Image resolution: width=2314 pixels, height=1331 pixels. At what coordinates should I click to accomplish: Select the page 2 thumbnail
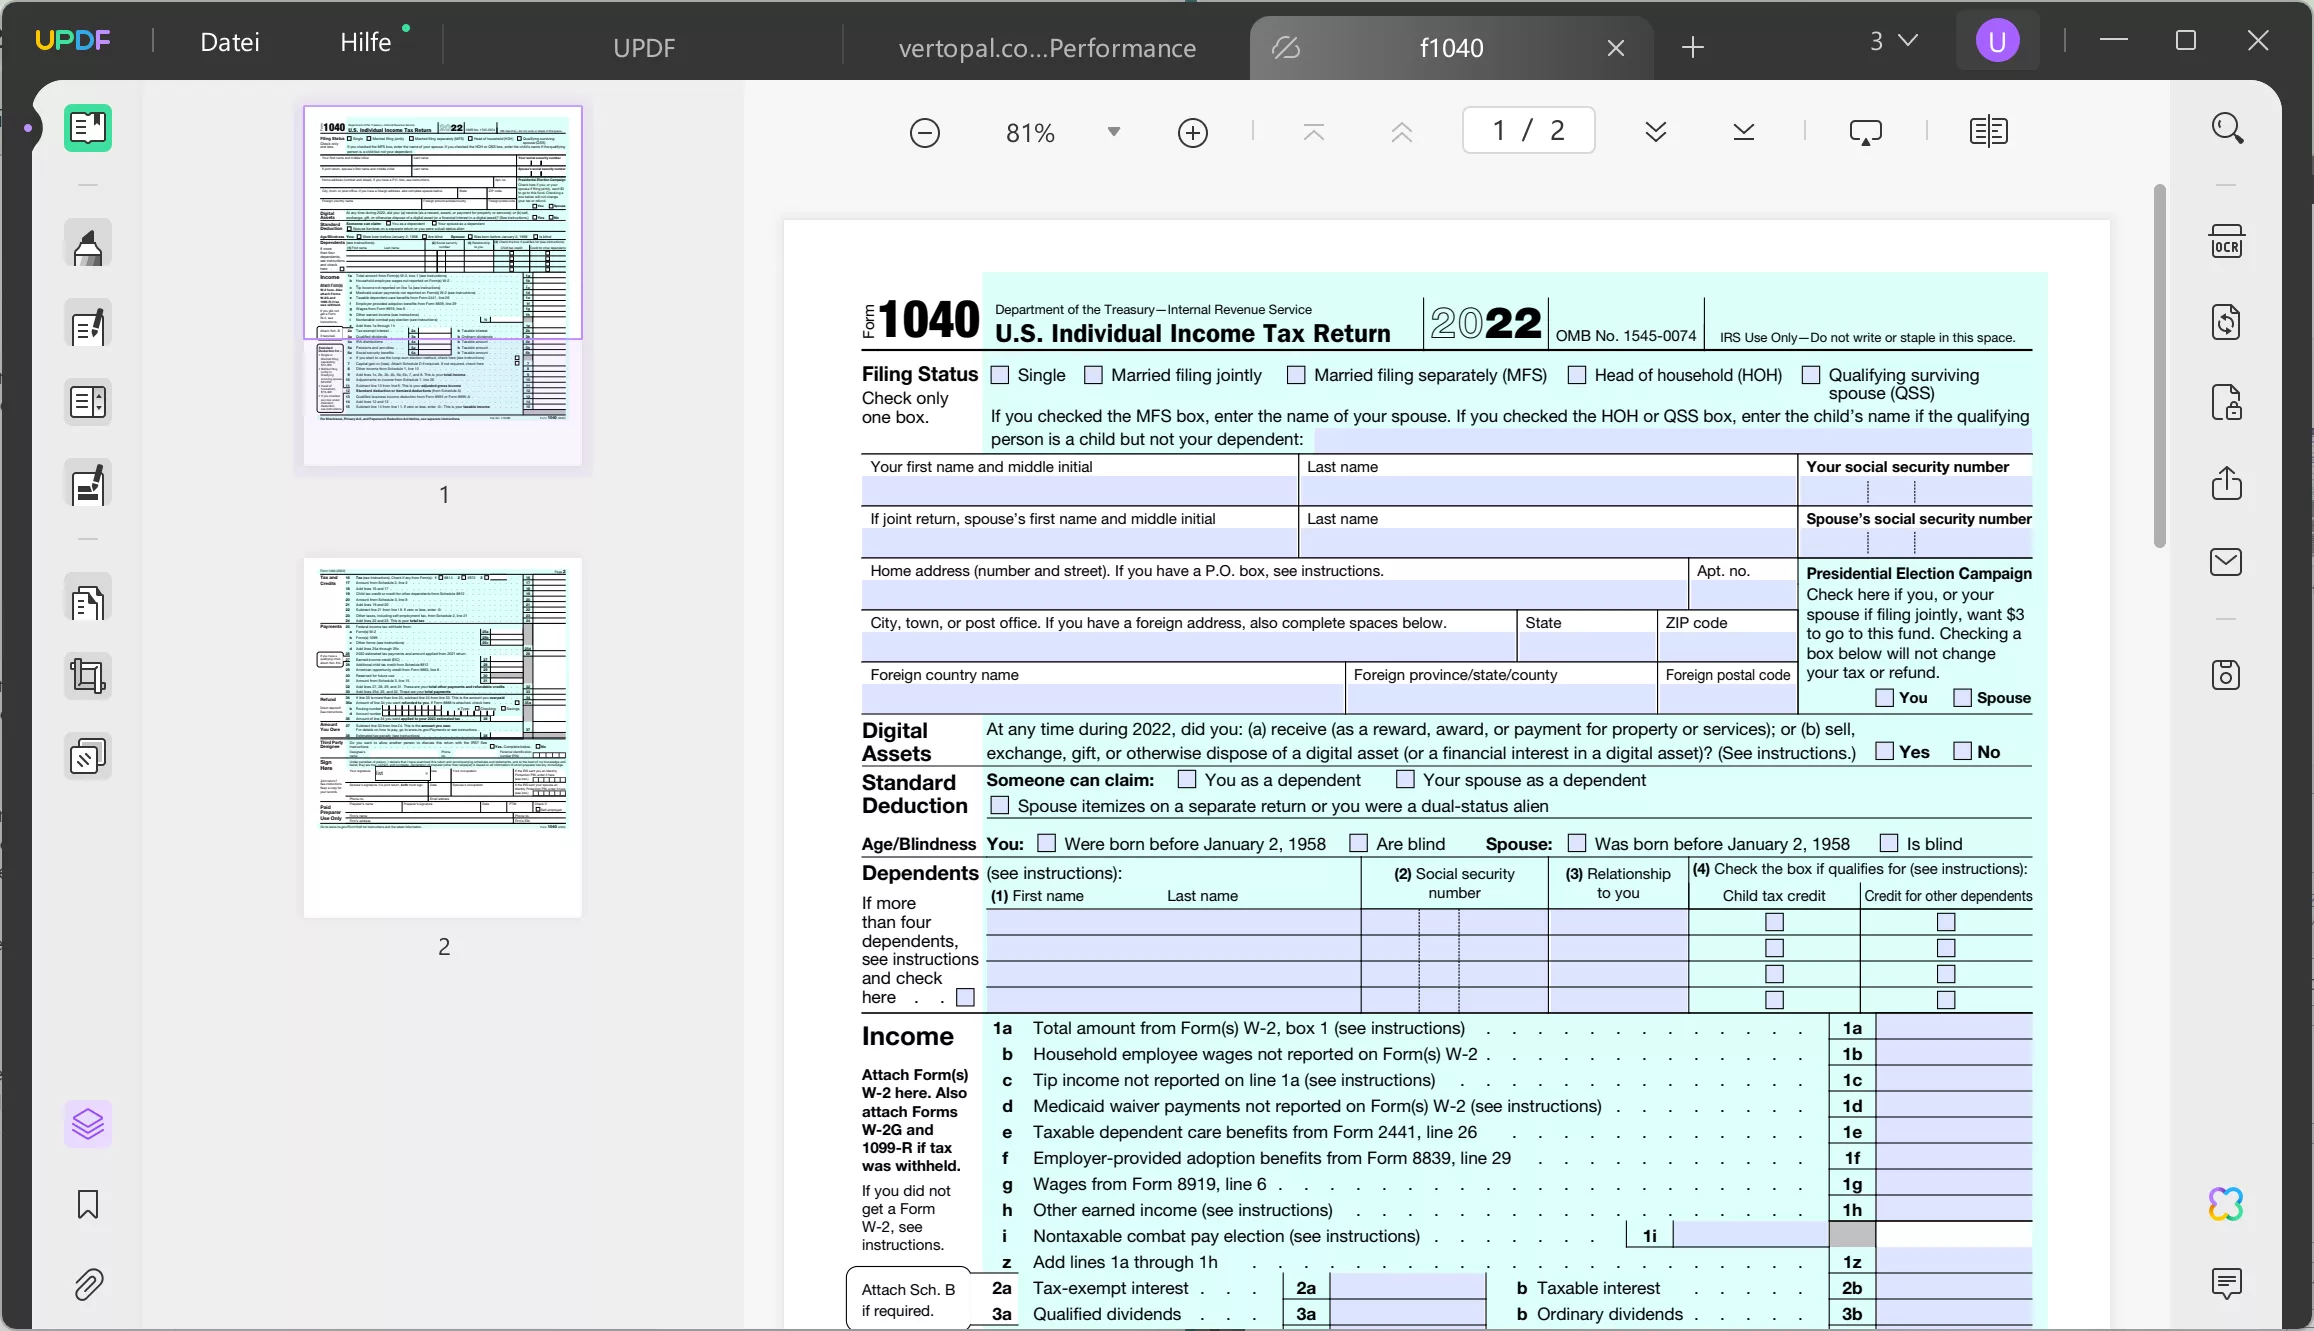pyautogui.click(x=443, y=735)
